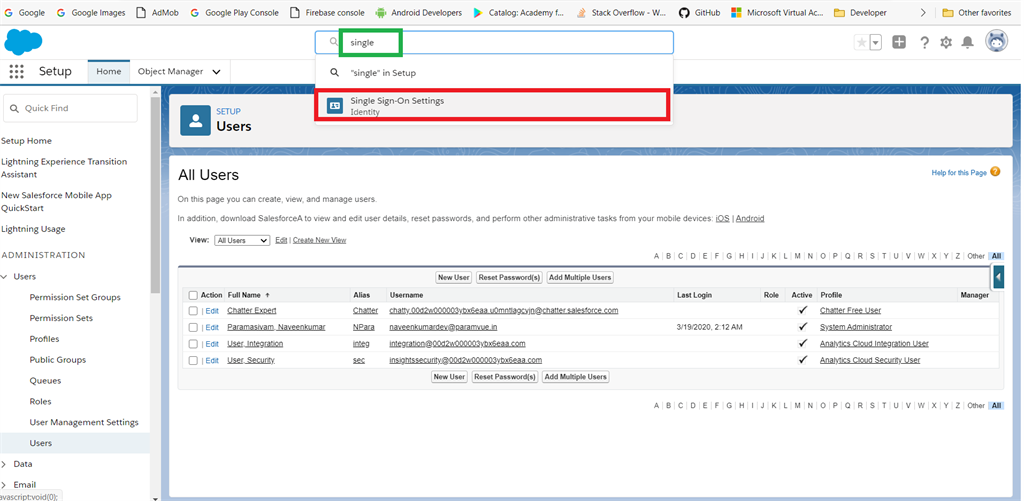Expand the Email tree section
This screenshot has height=501, width=1024.
tap(4, 485)
